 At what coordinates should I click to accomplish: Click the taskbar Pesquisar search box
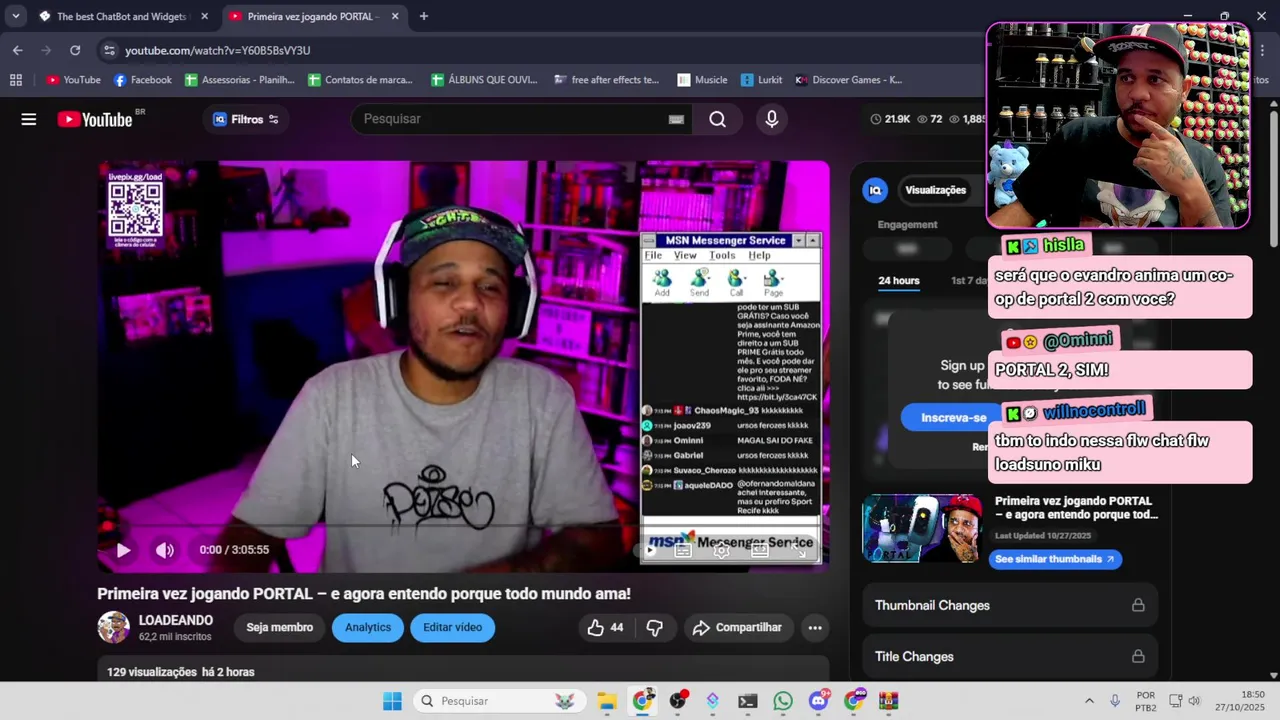click(498, 701)
